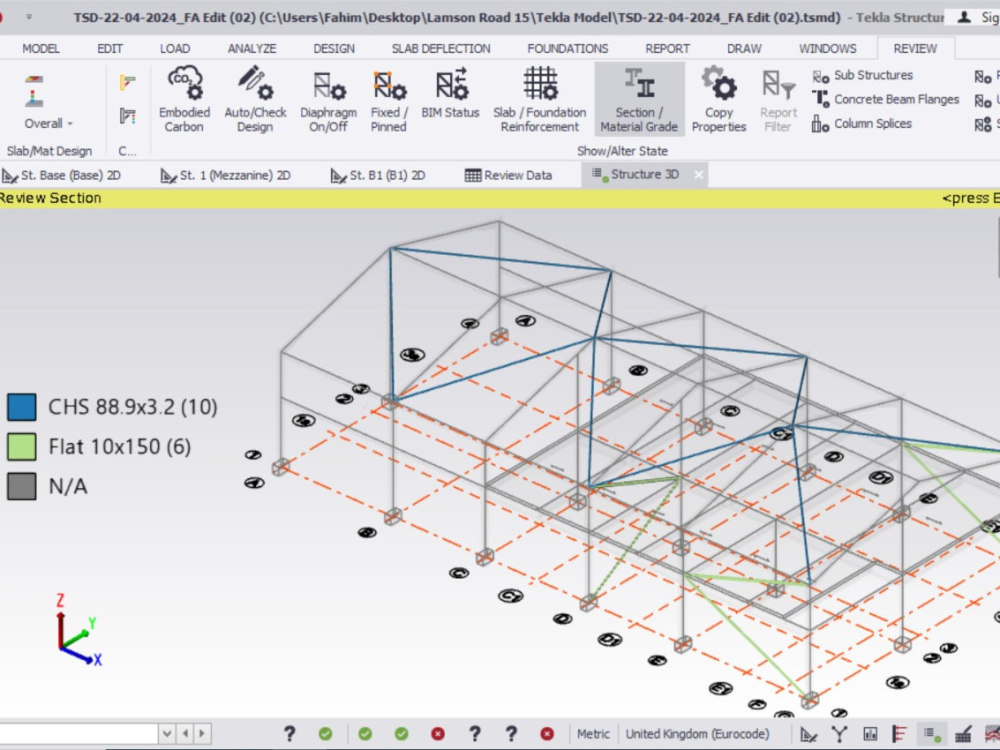Click the 'Slab/Mat Design' group label

coord(49,151)
